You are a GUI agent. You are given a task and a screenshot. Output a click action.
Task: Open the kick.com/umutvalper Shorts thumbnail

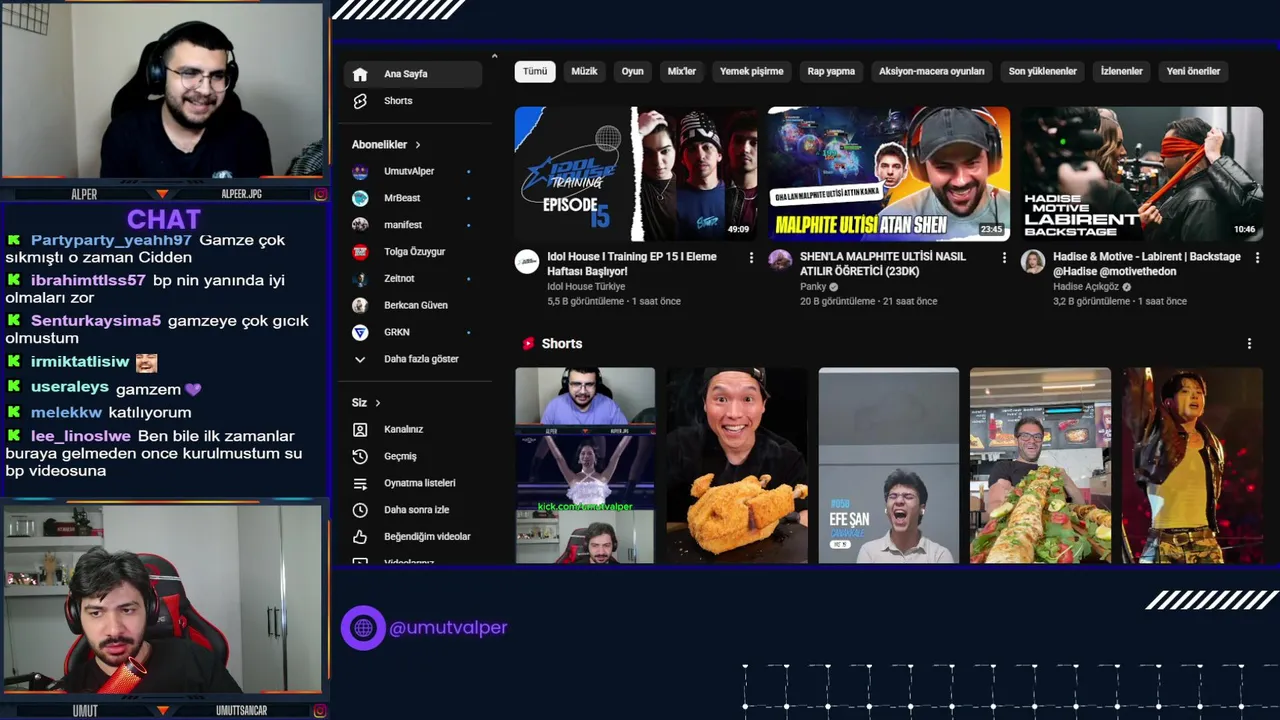(x=585, y=465)
